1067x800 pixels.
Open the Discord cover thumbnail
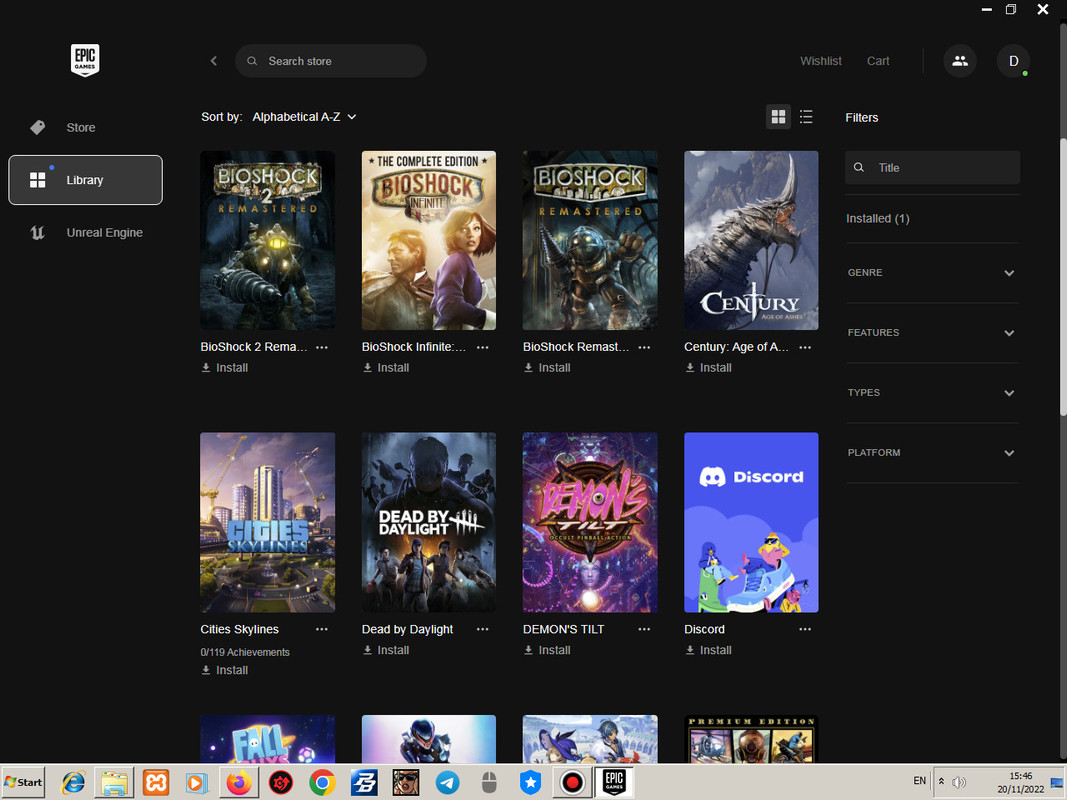click(x=751, y=522)
